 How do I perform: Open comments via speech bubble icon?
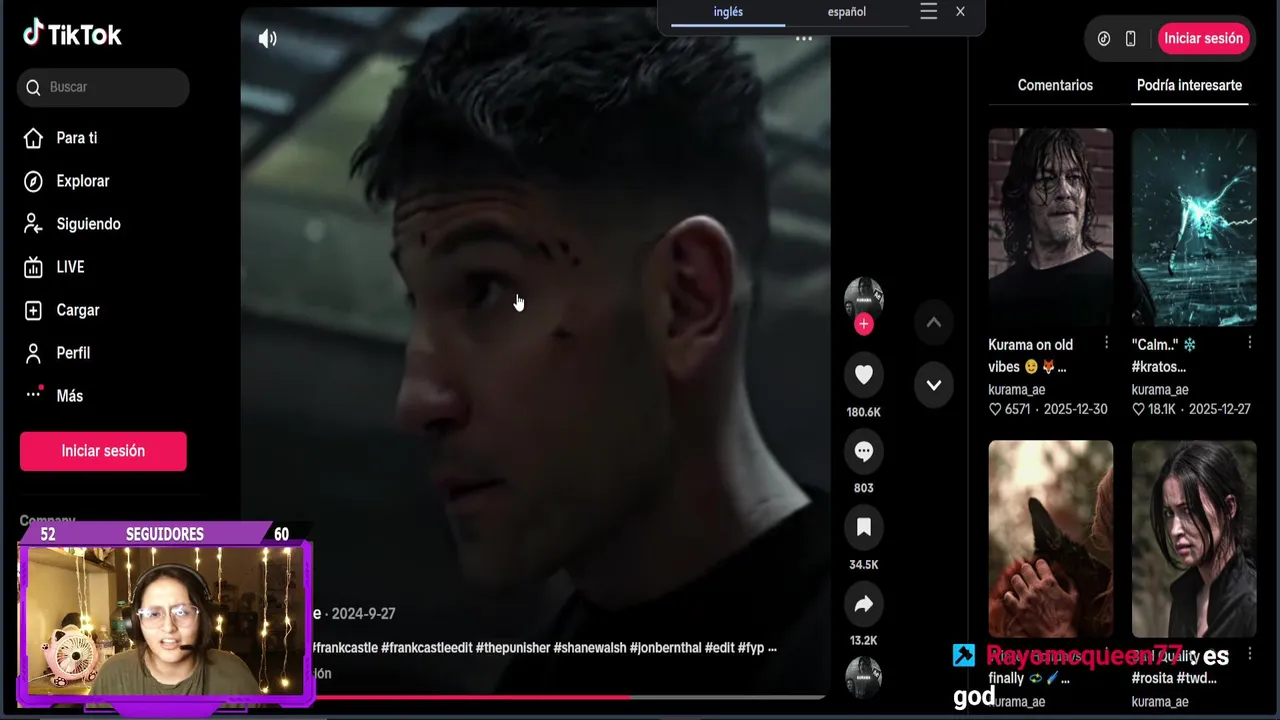864,451
